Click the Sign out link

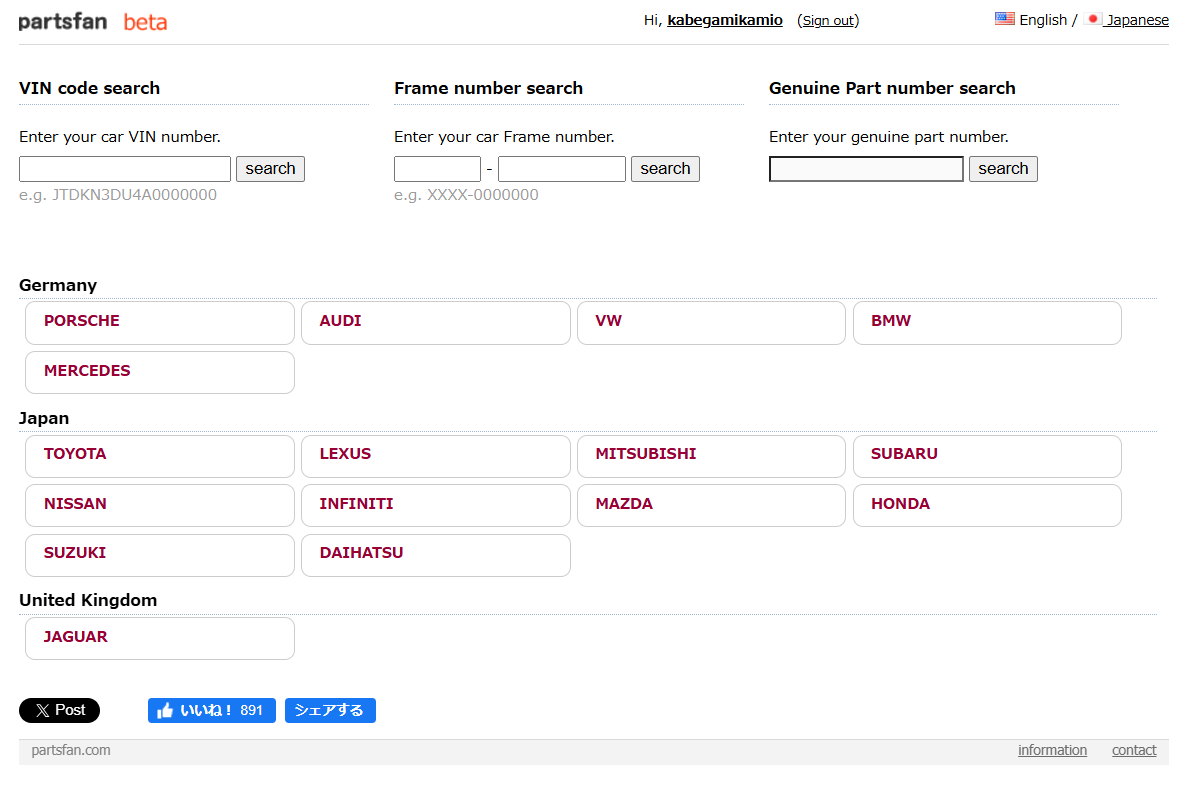(x=828, y=20)
